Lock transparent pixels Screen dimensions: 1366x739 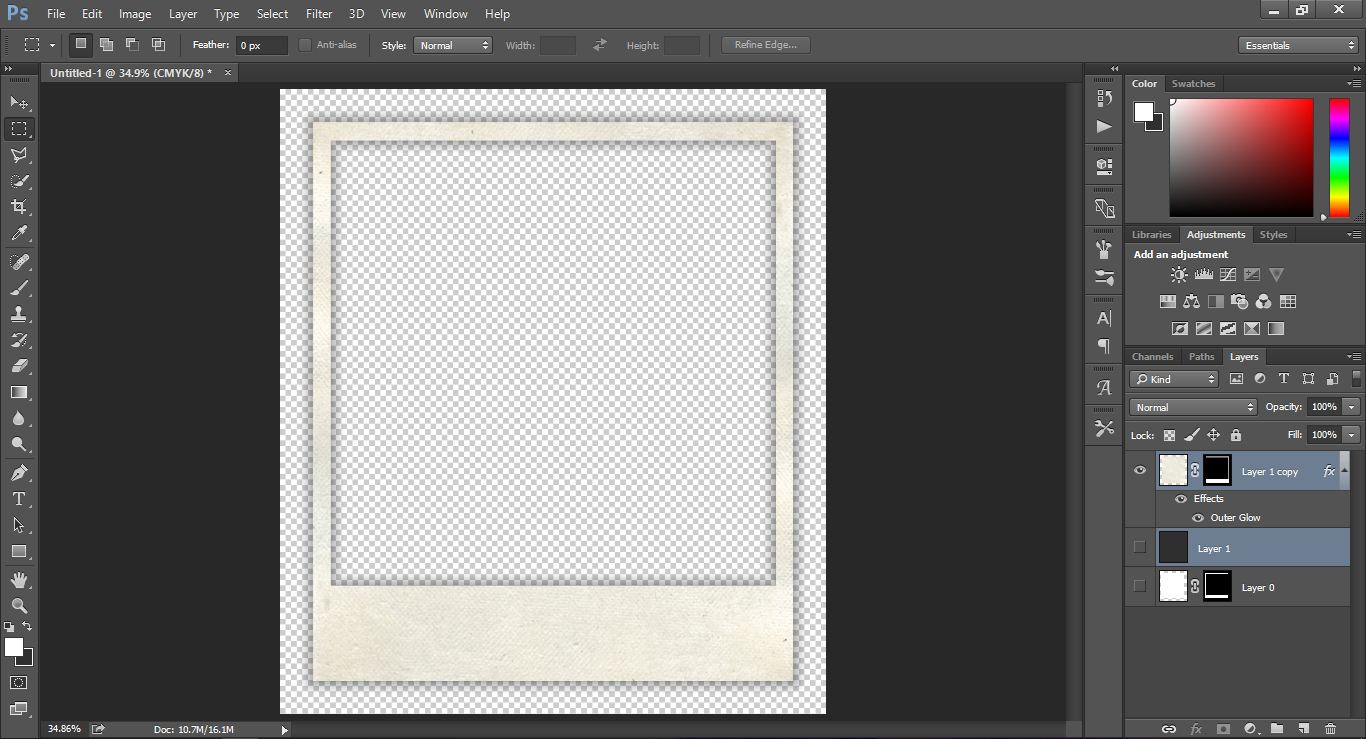tap(1169, 435)
